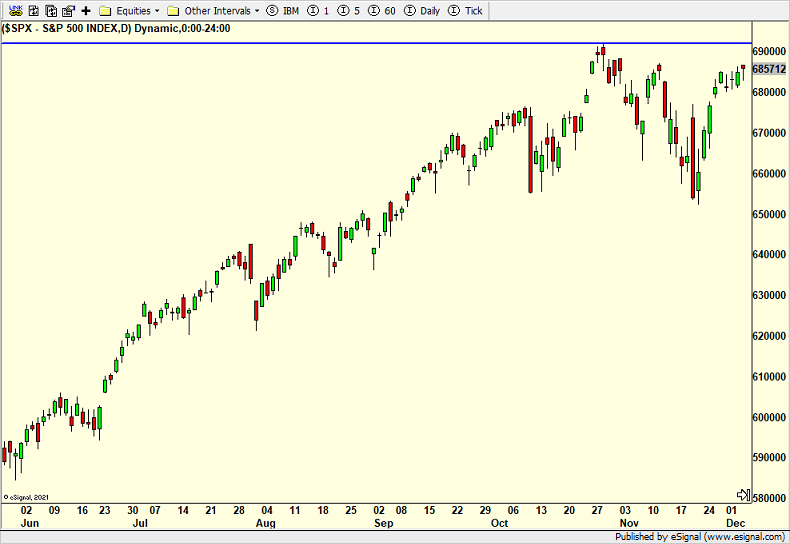Click the scroll-to-latest arrow icon on chart
The width and height of the screenshot is (790, 544).
[743, 495]
